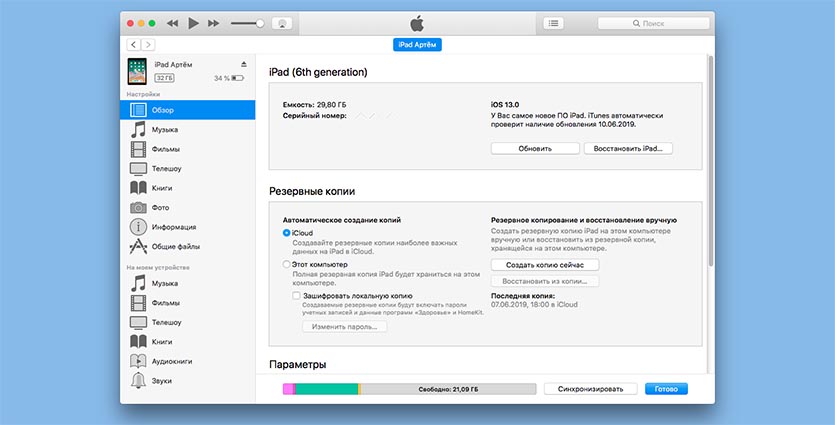Viewport: 835px width, 425px height.
Task: Click the Аудиокниги audiobook icon
Action: 138,361
